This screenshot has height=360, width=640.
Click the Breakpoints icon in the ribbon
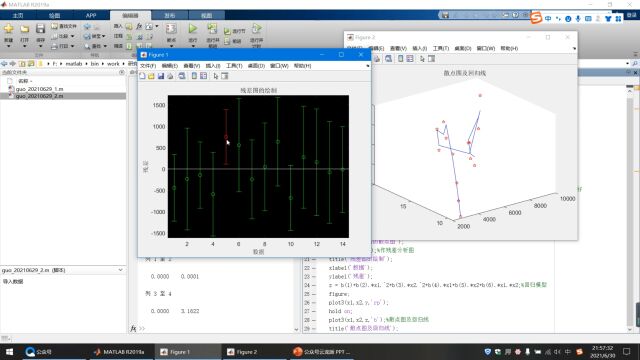click(x=171, y=29)
